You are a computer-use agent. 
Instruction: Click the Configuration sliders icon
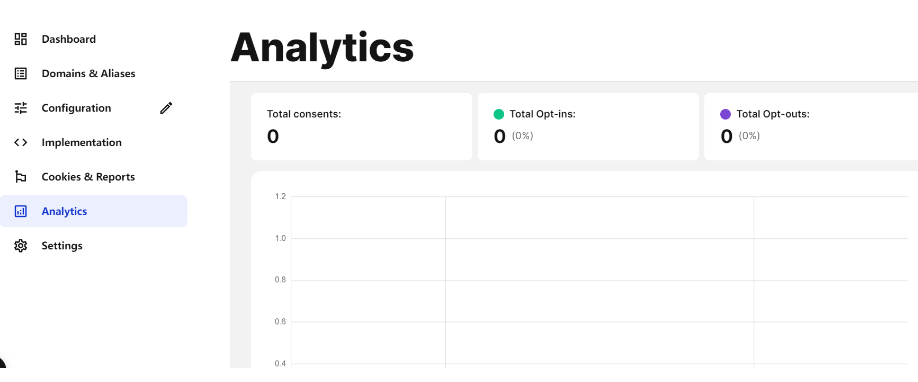[x=20, y=108]
